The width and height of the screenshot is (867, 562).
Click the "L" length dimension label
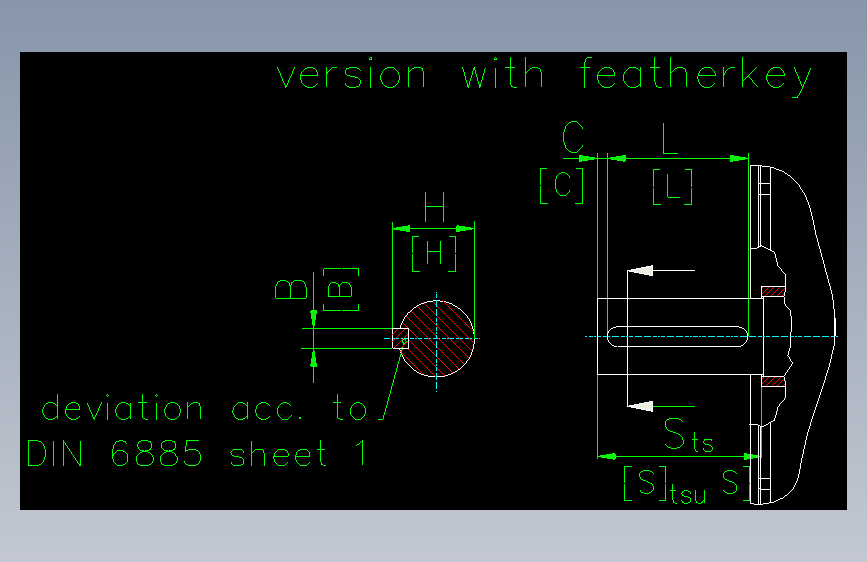click(x=670, y=138)
